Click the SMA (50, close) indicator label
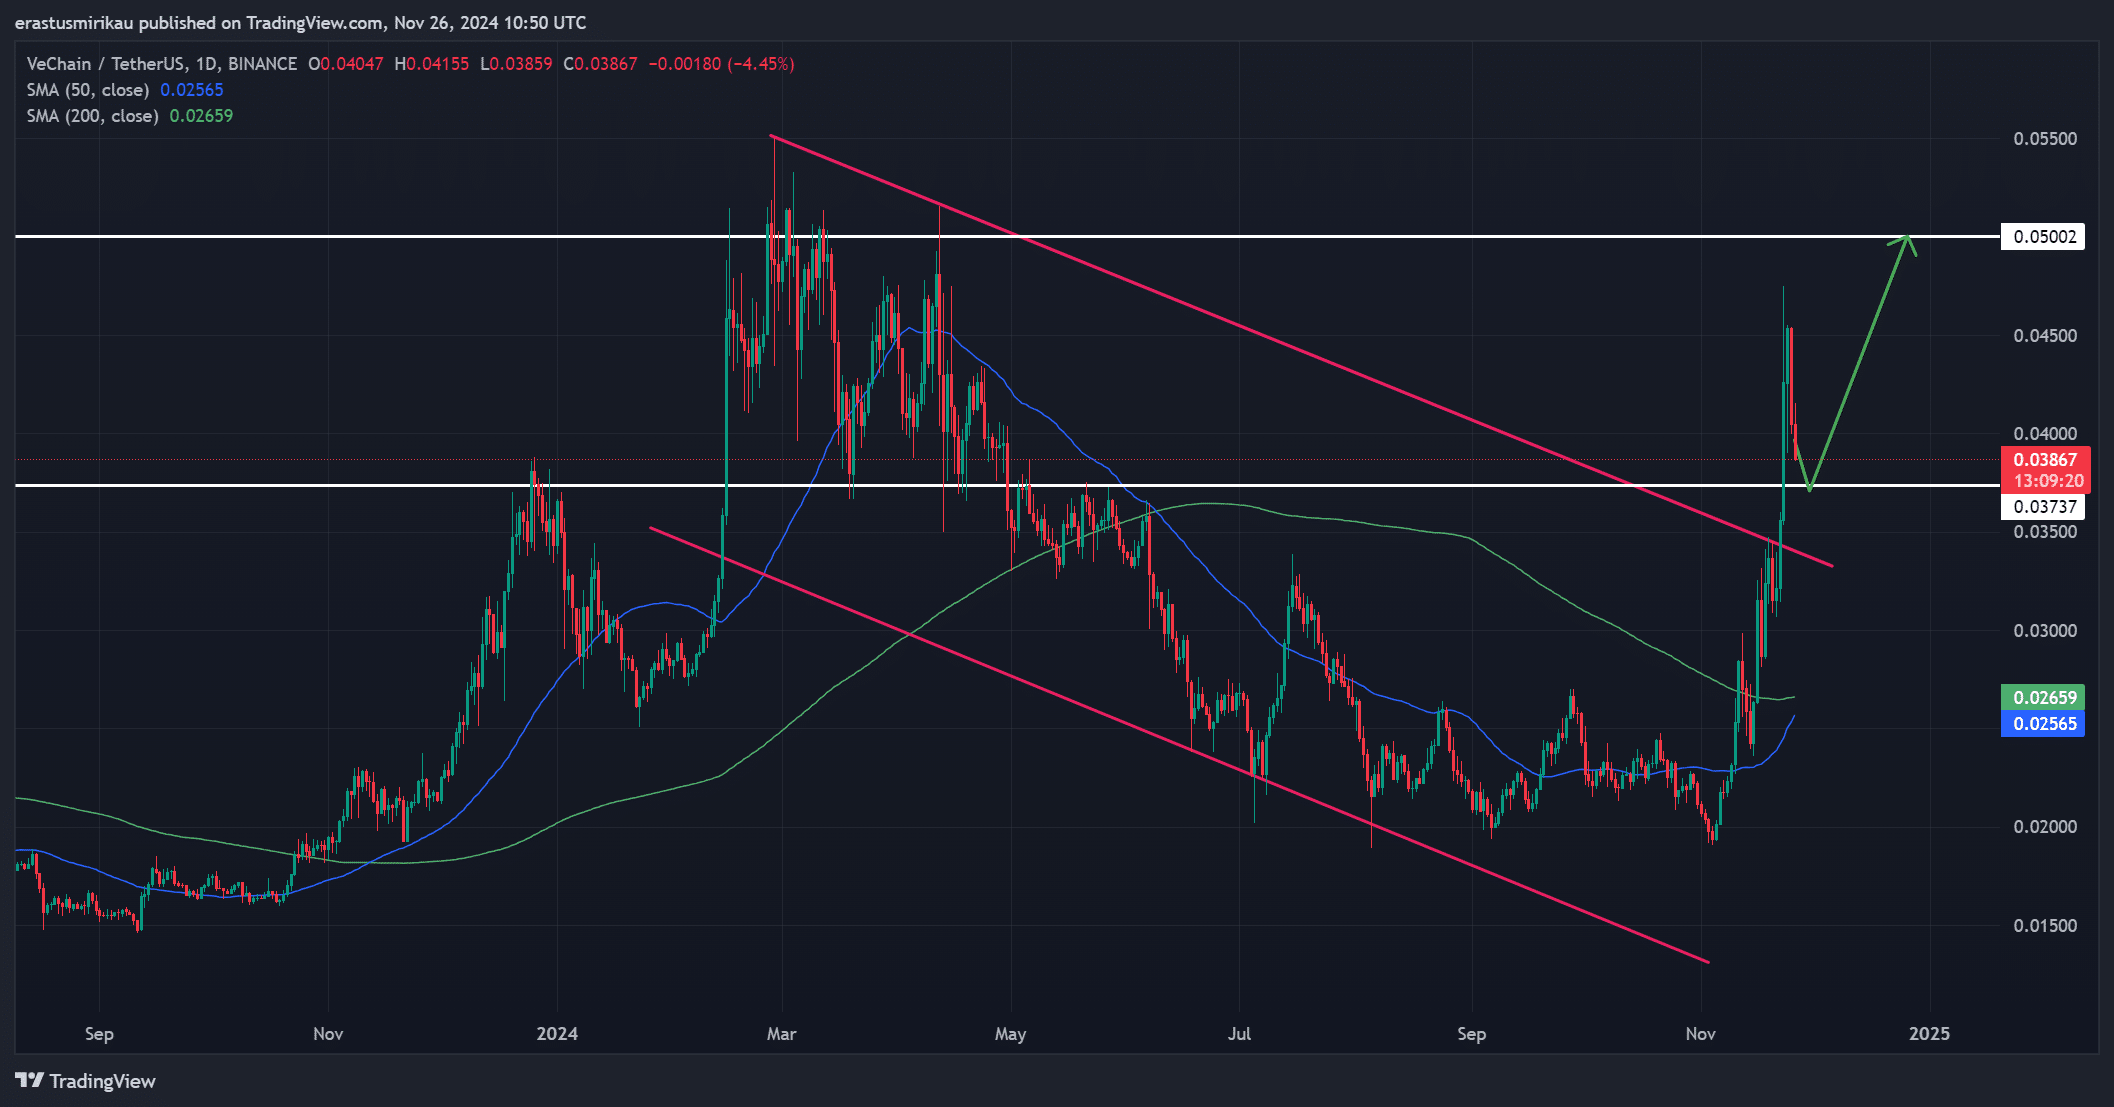Screen dimensions: 2114x1107 [x=88, y=90]
